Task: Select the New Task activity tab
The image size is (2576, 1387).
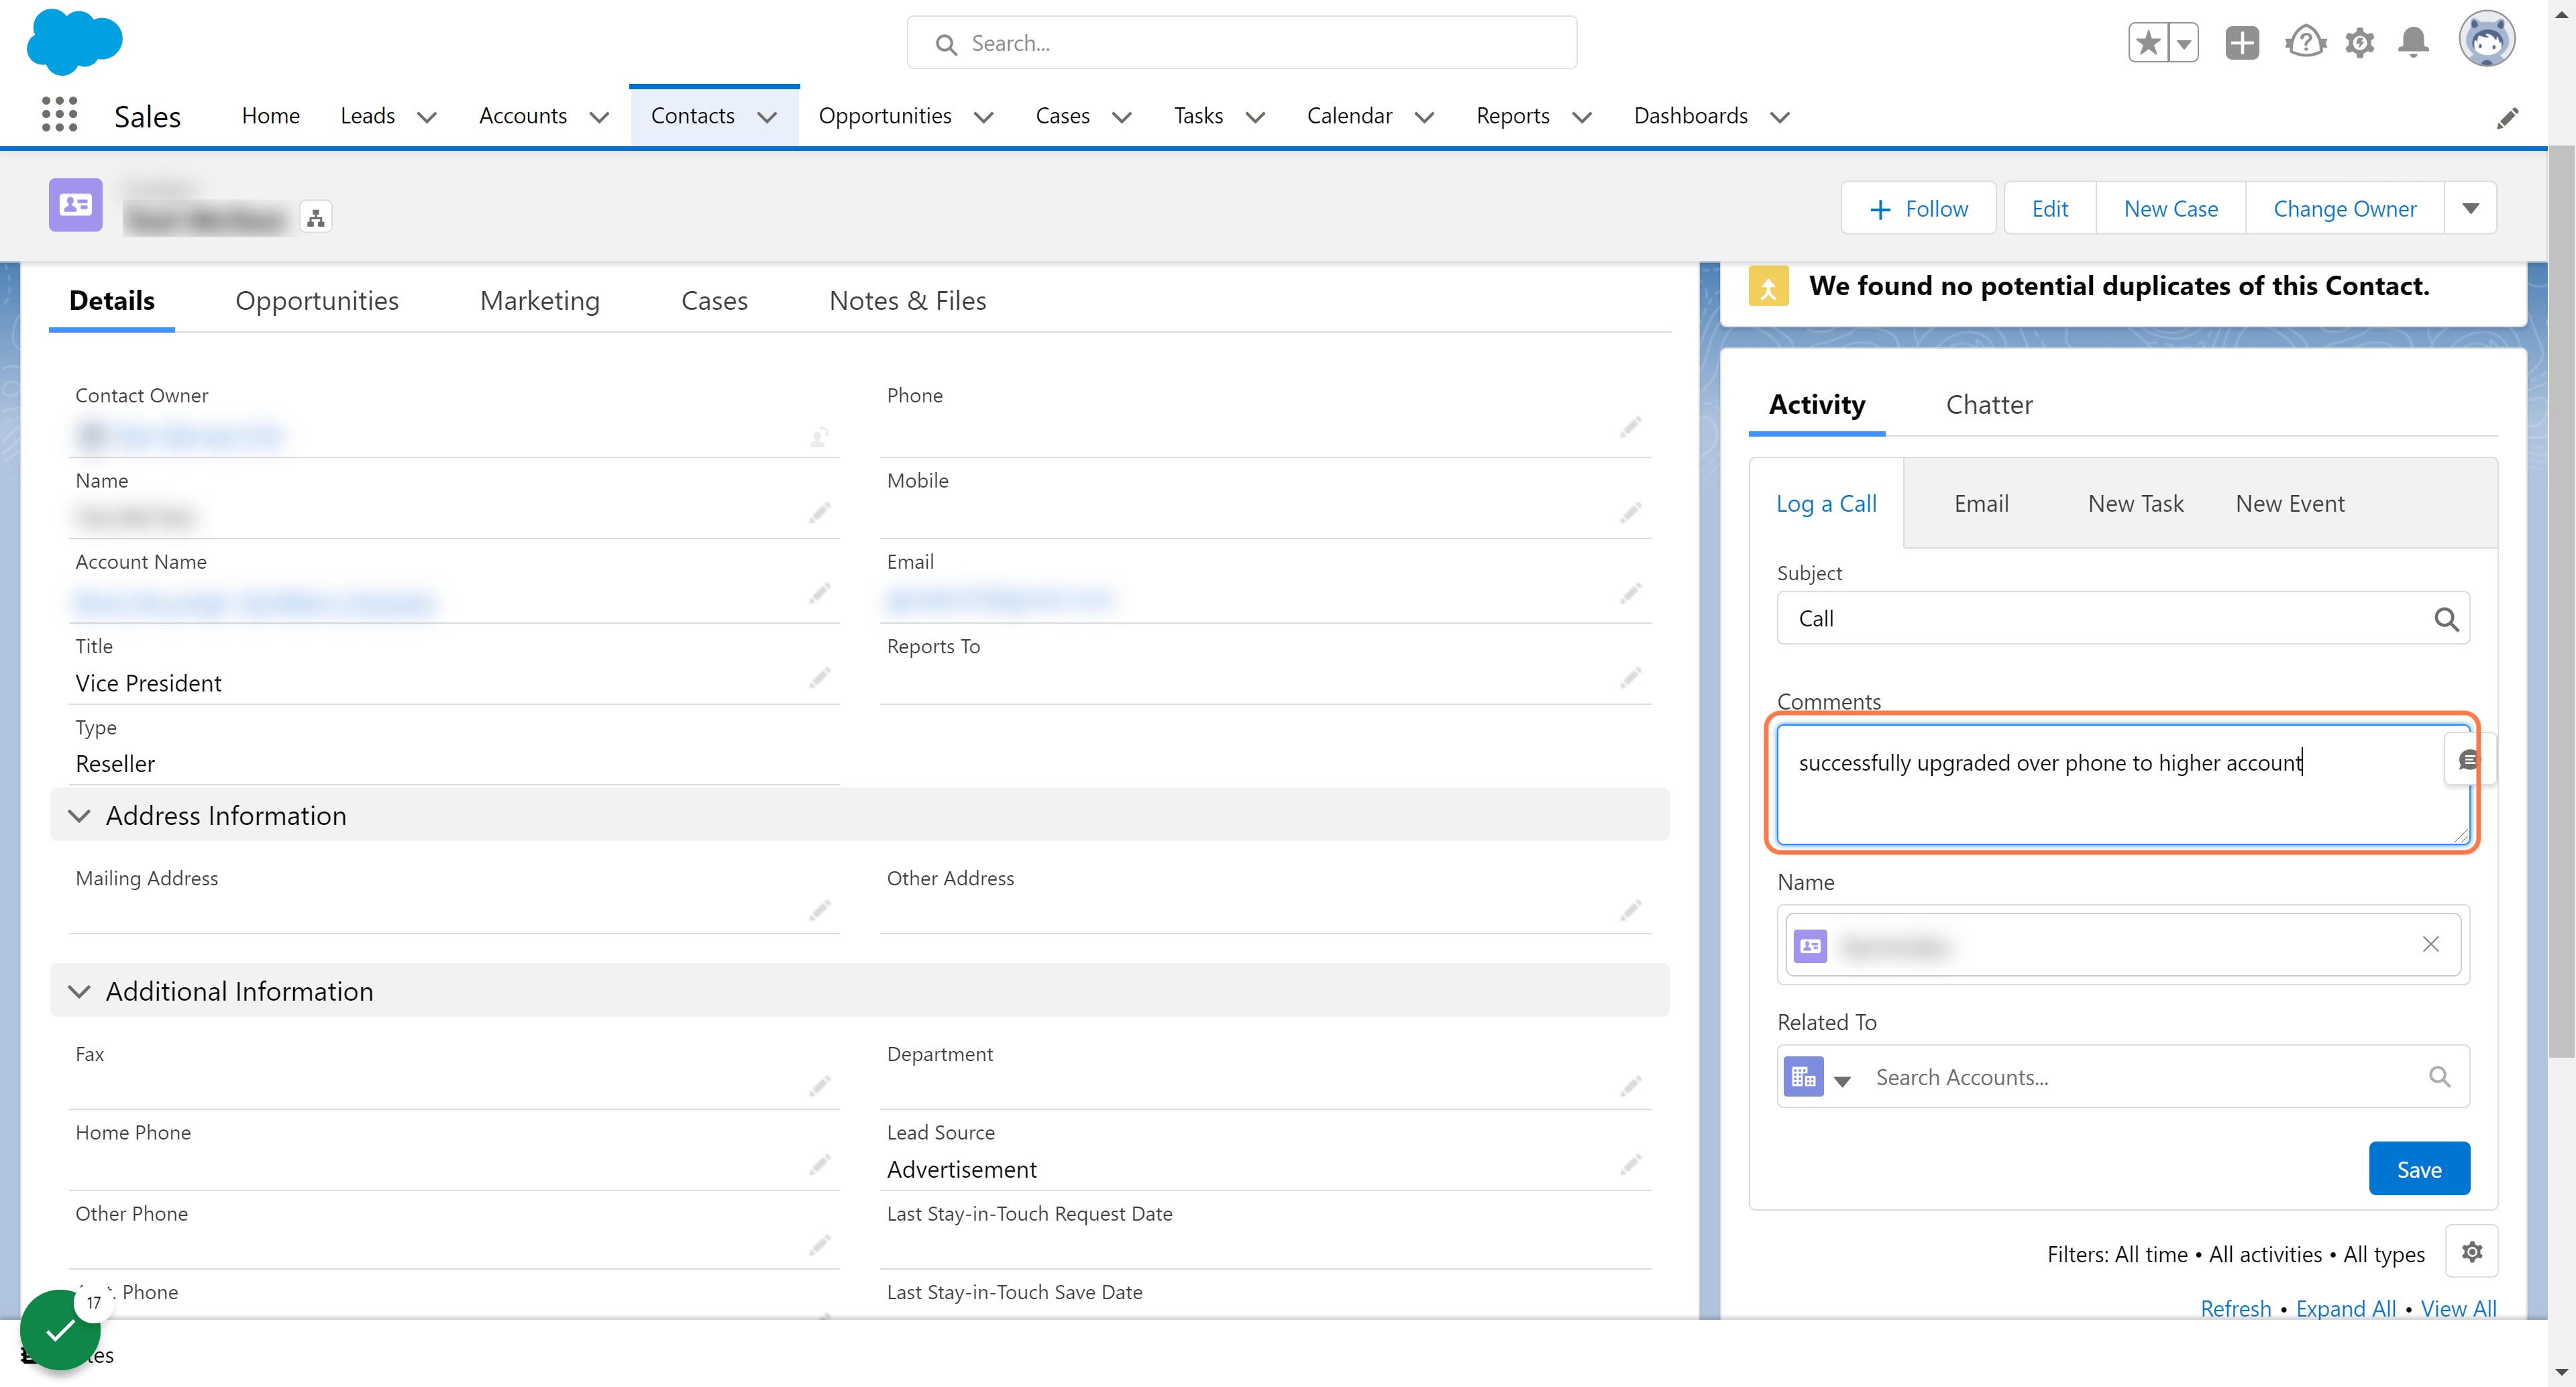Action: coord(2135,504)
